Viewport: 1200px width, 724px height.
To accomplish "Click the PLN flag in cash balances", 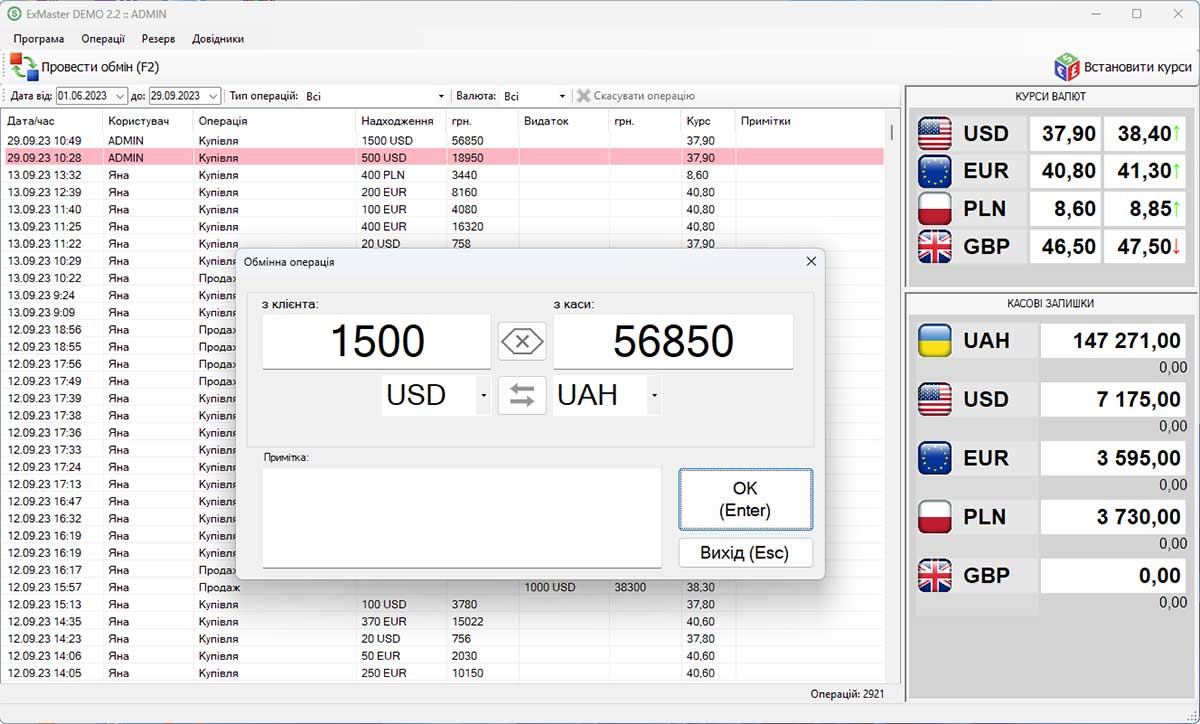I will click(x=935, y=517).
